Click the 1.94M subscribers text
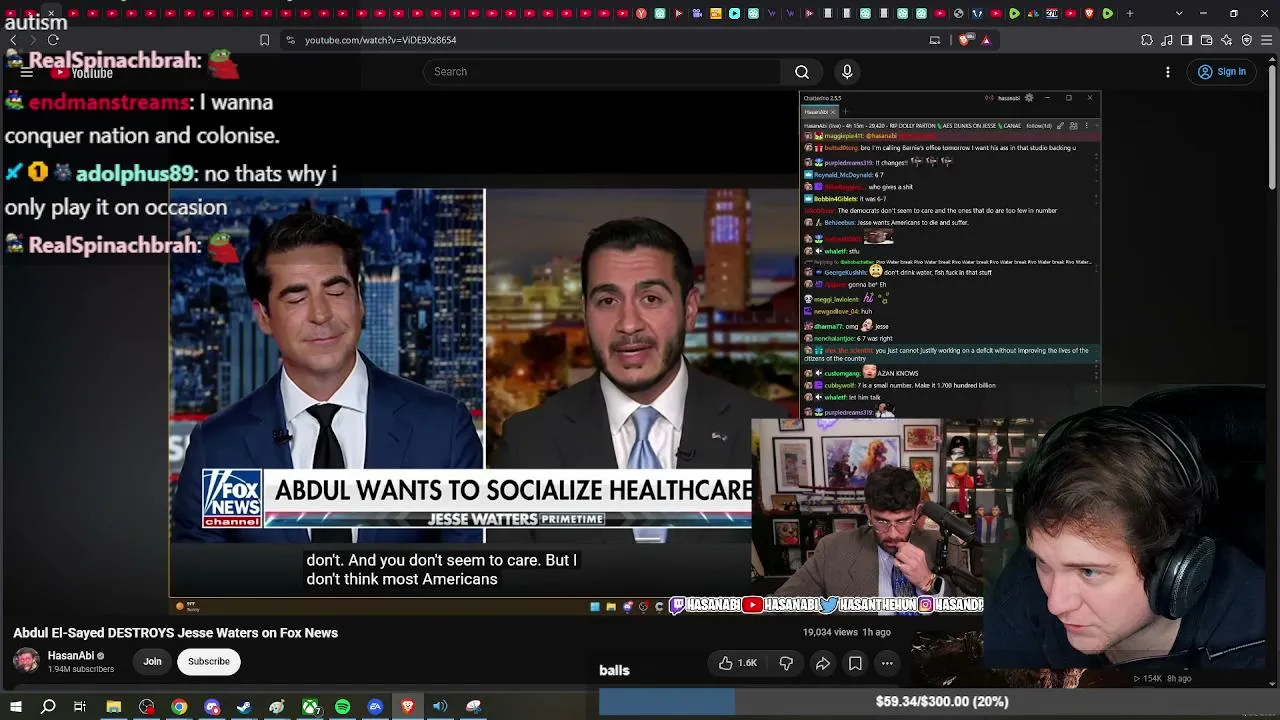This screenshot has height=720, width=1280. pyautogui.click(x=81, y=669)
